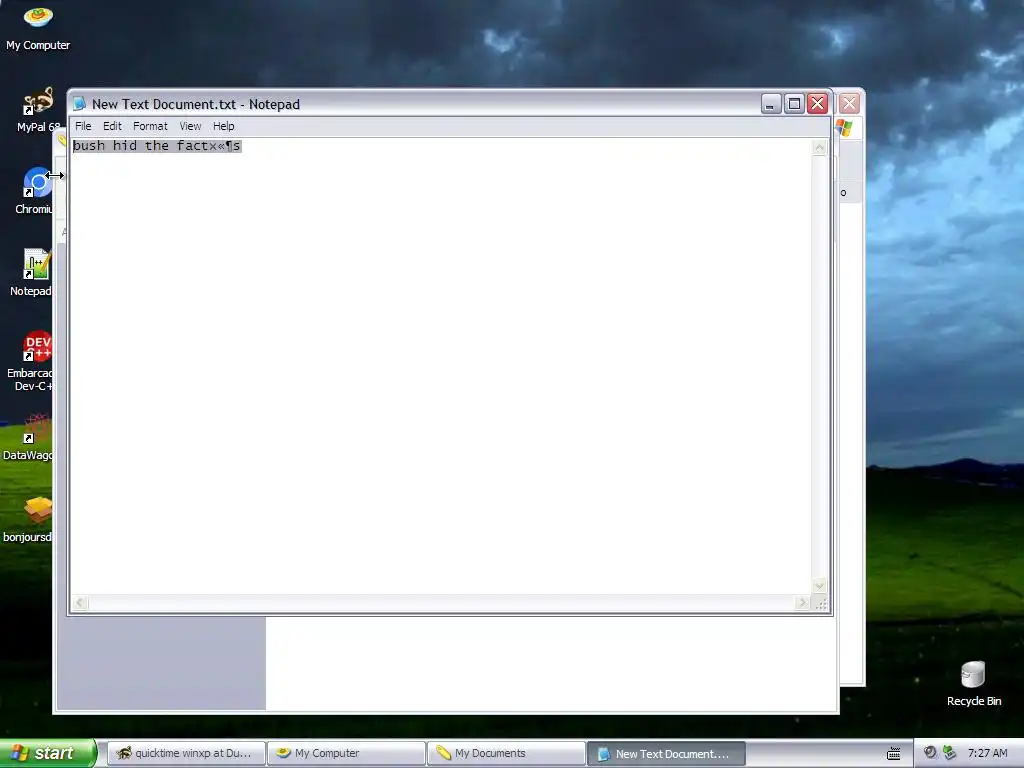Image resolution: width=1024 pixels, height=768 pixels.
Task: Switch to My Computer taskbar button
Action: point(346,753)
